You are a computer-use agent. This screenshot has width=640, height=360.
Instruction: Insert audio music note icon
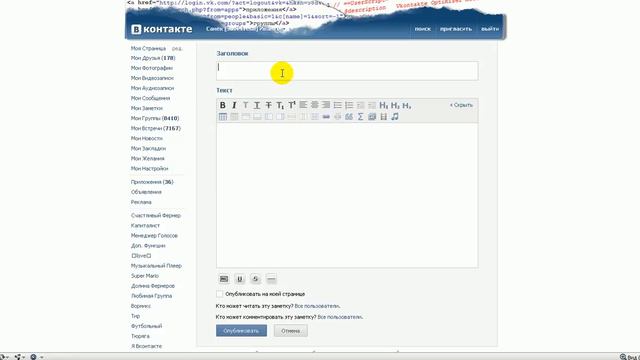pos(395,117)
